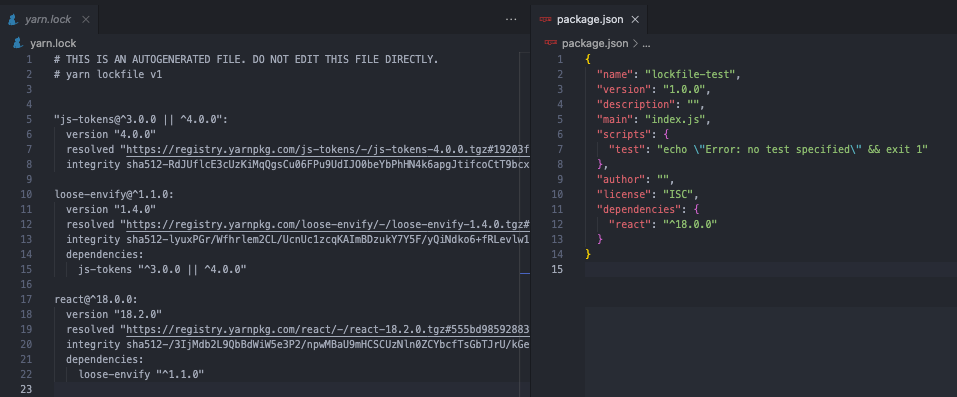
Task: Select the yarn.lock editor tab
Action: click(49, 20)
